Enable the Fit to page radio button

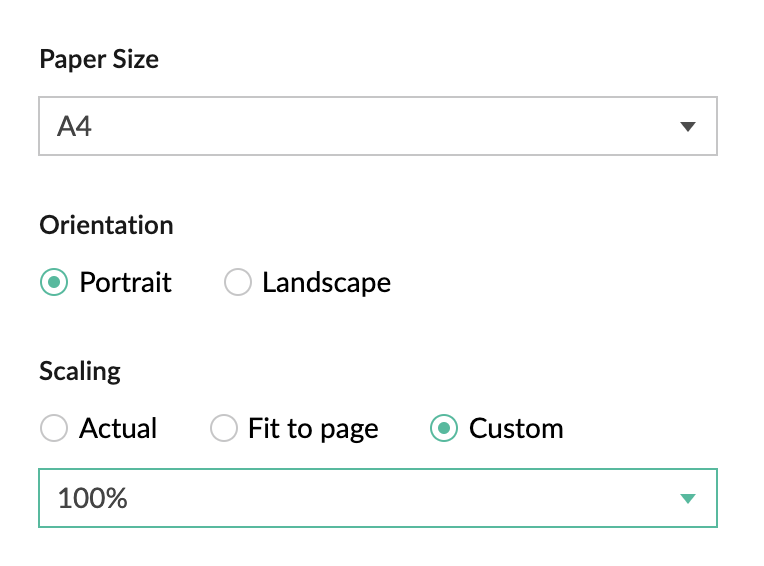pos(222,429)
